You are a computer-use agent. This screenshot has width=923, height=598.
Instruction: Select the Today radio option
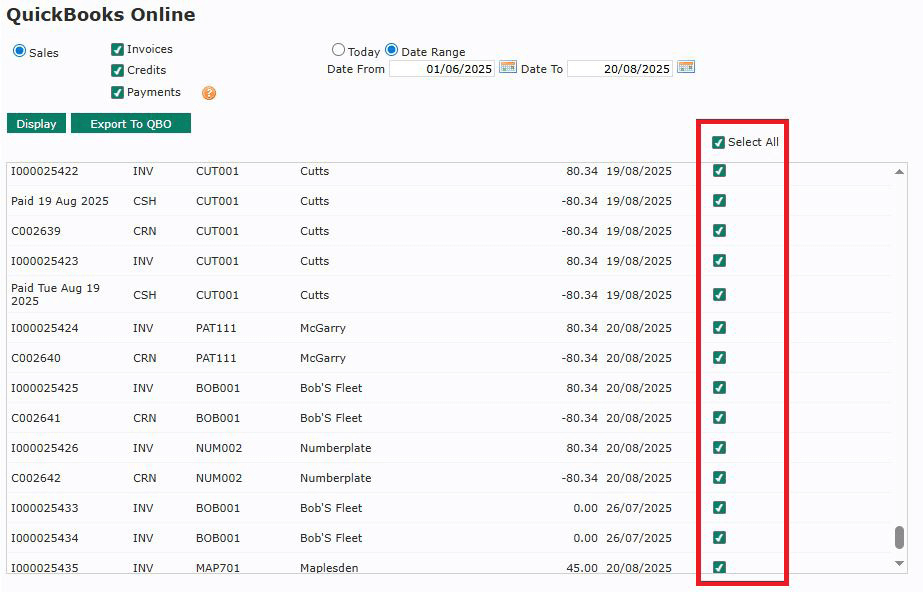(x=338, y=50)
